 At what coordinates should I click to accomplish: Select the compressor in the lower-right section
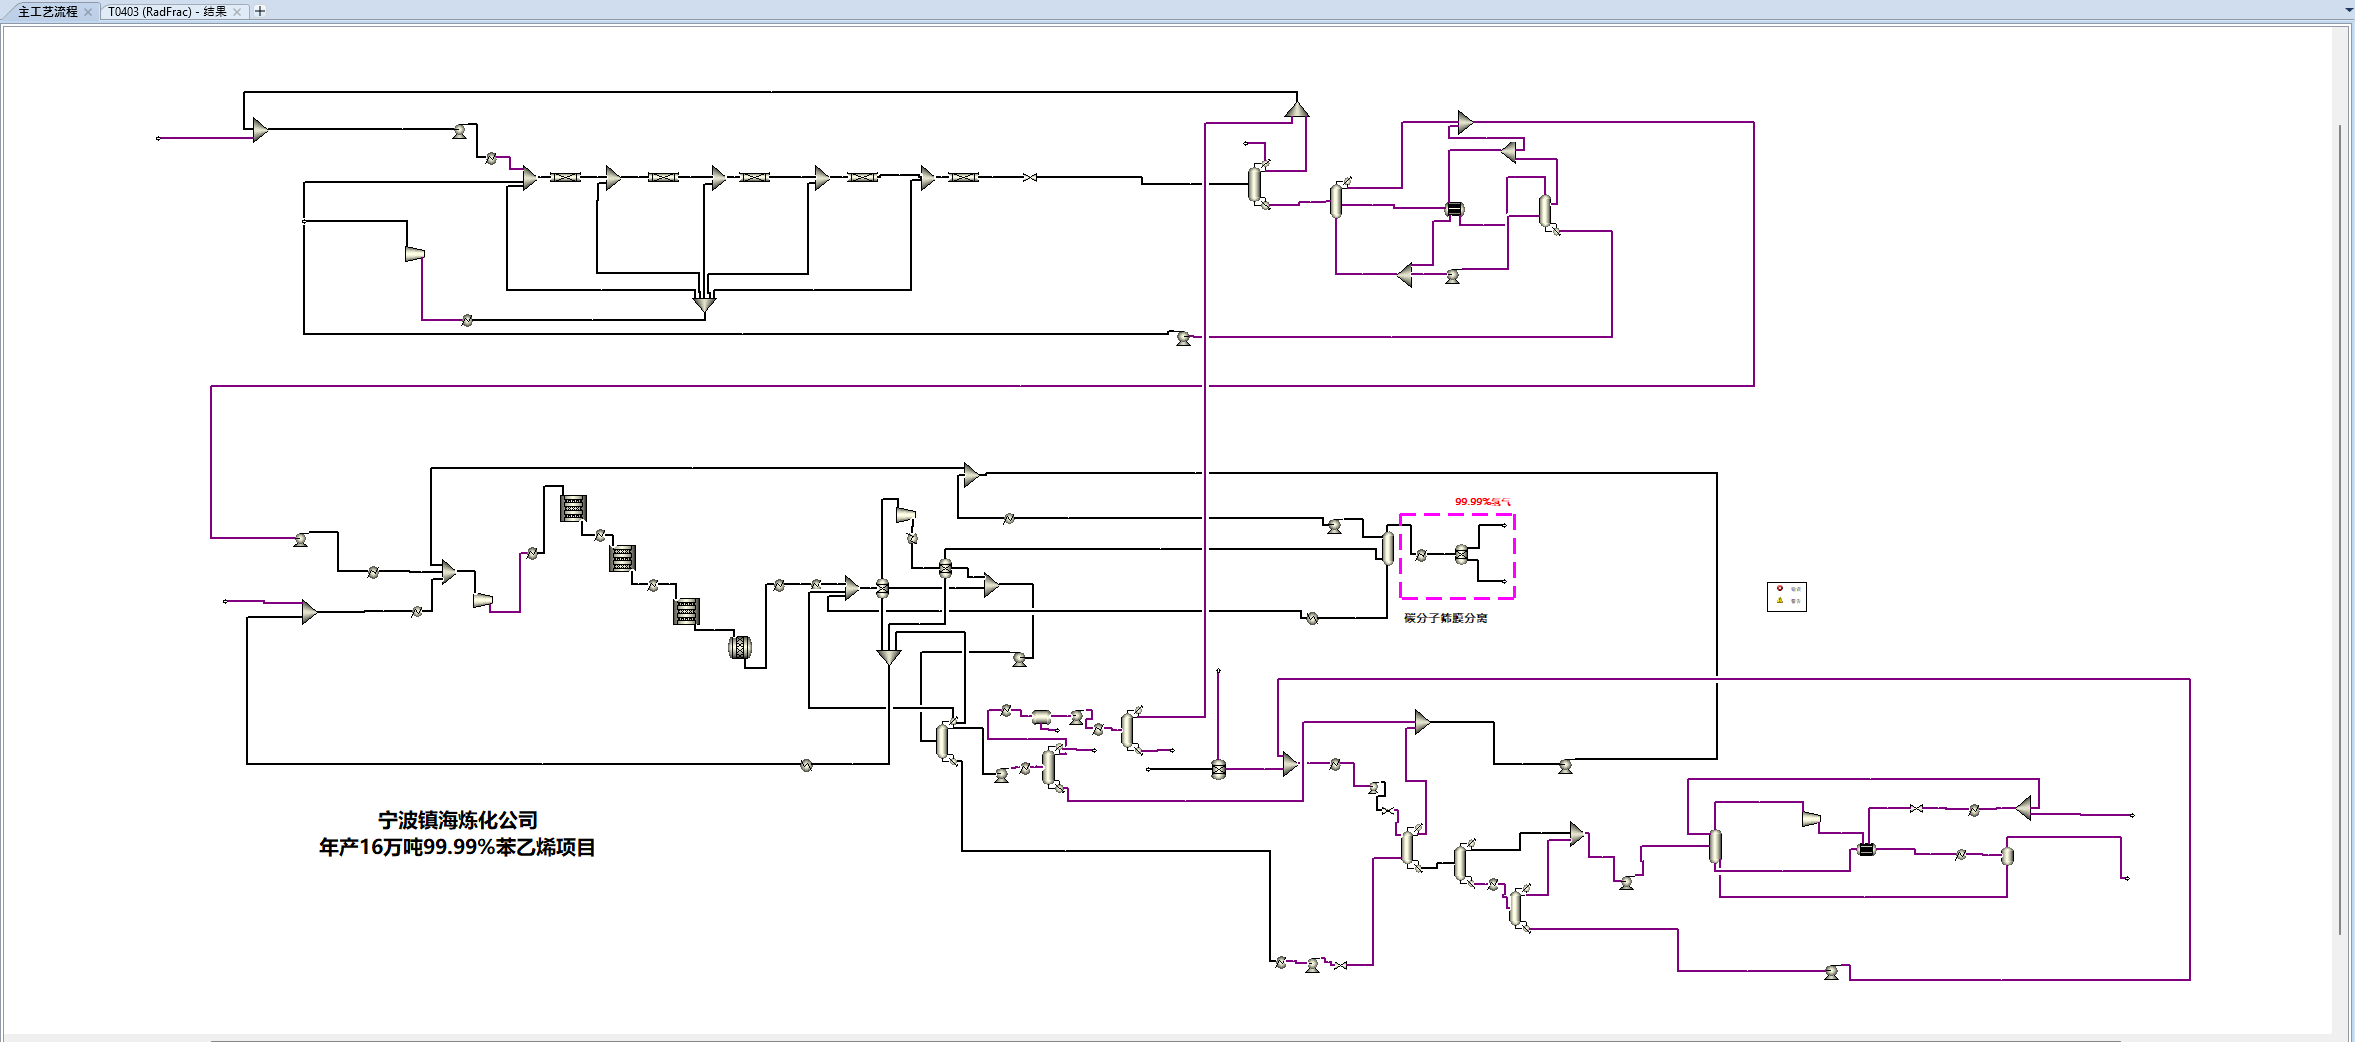[1811, 818]
